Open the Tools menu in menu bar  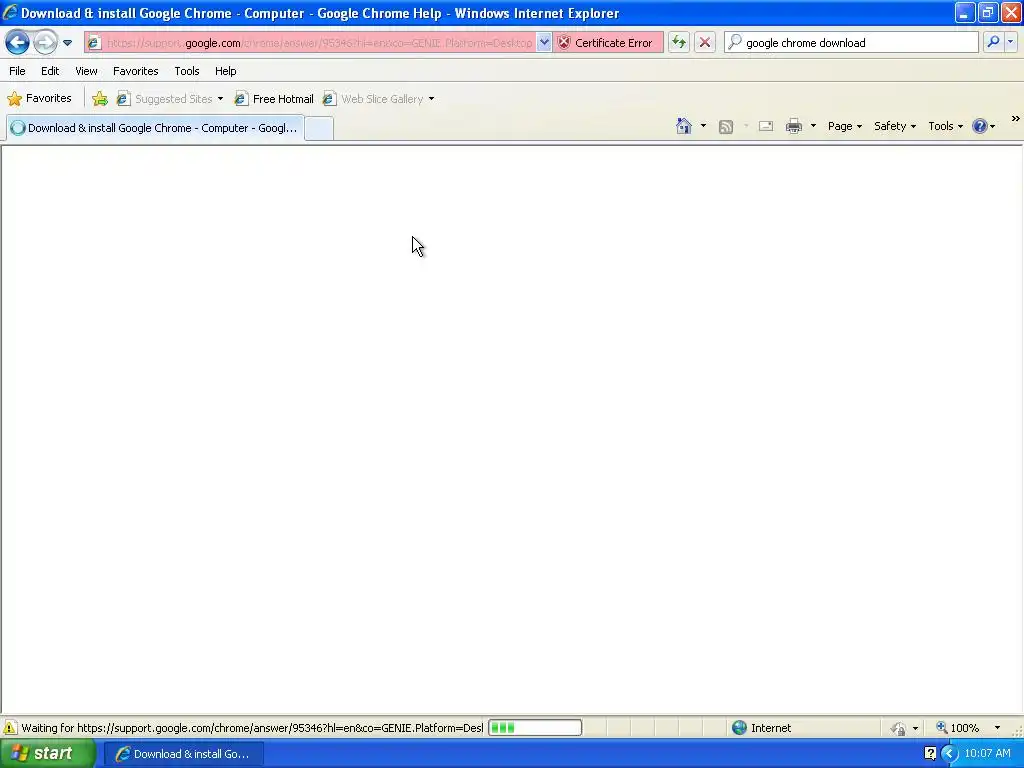[x=187, y=71]
